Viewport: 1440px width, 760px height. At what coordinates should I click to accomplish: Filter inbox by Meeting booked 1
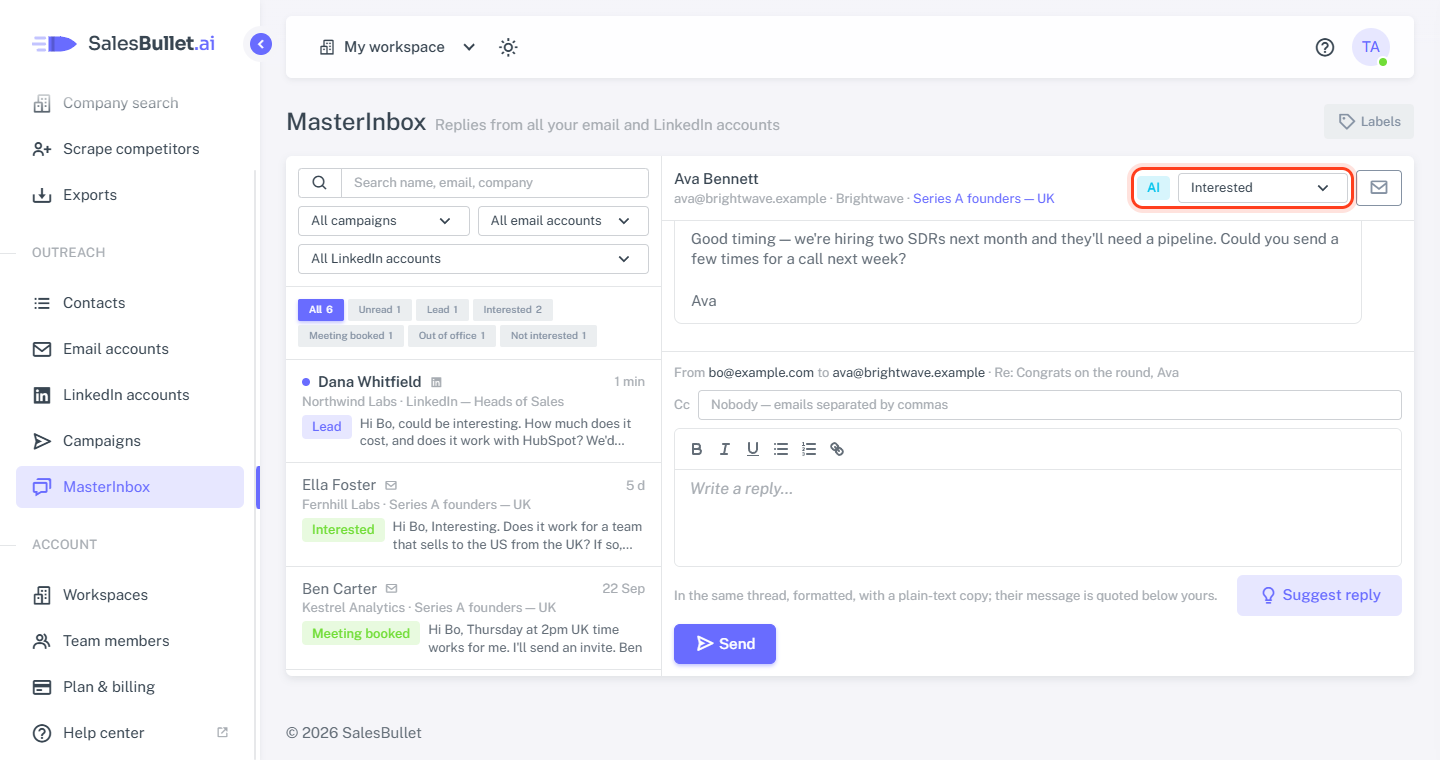point(351,336)
